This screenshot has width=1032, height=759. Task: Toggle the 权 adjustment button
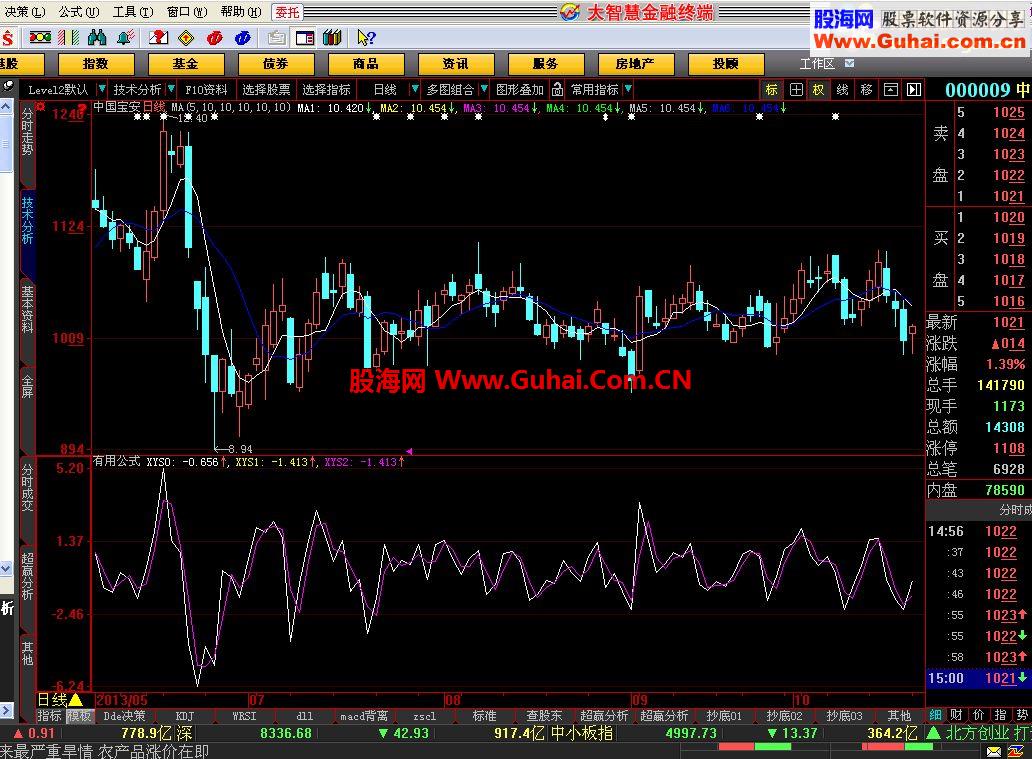tap(818, 90)
